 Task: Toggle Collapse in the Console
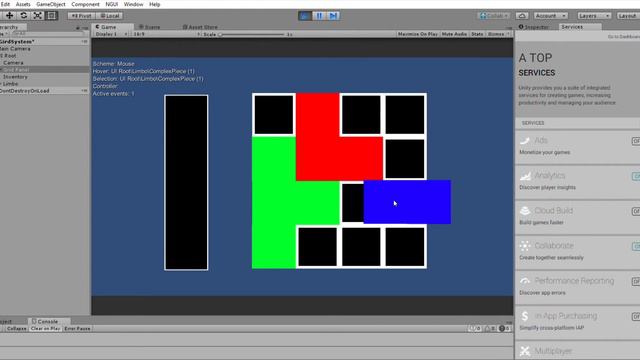click(17, 329)
